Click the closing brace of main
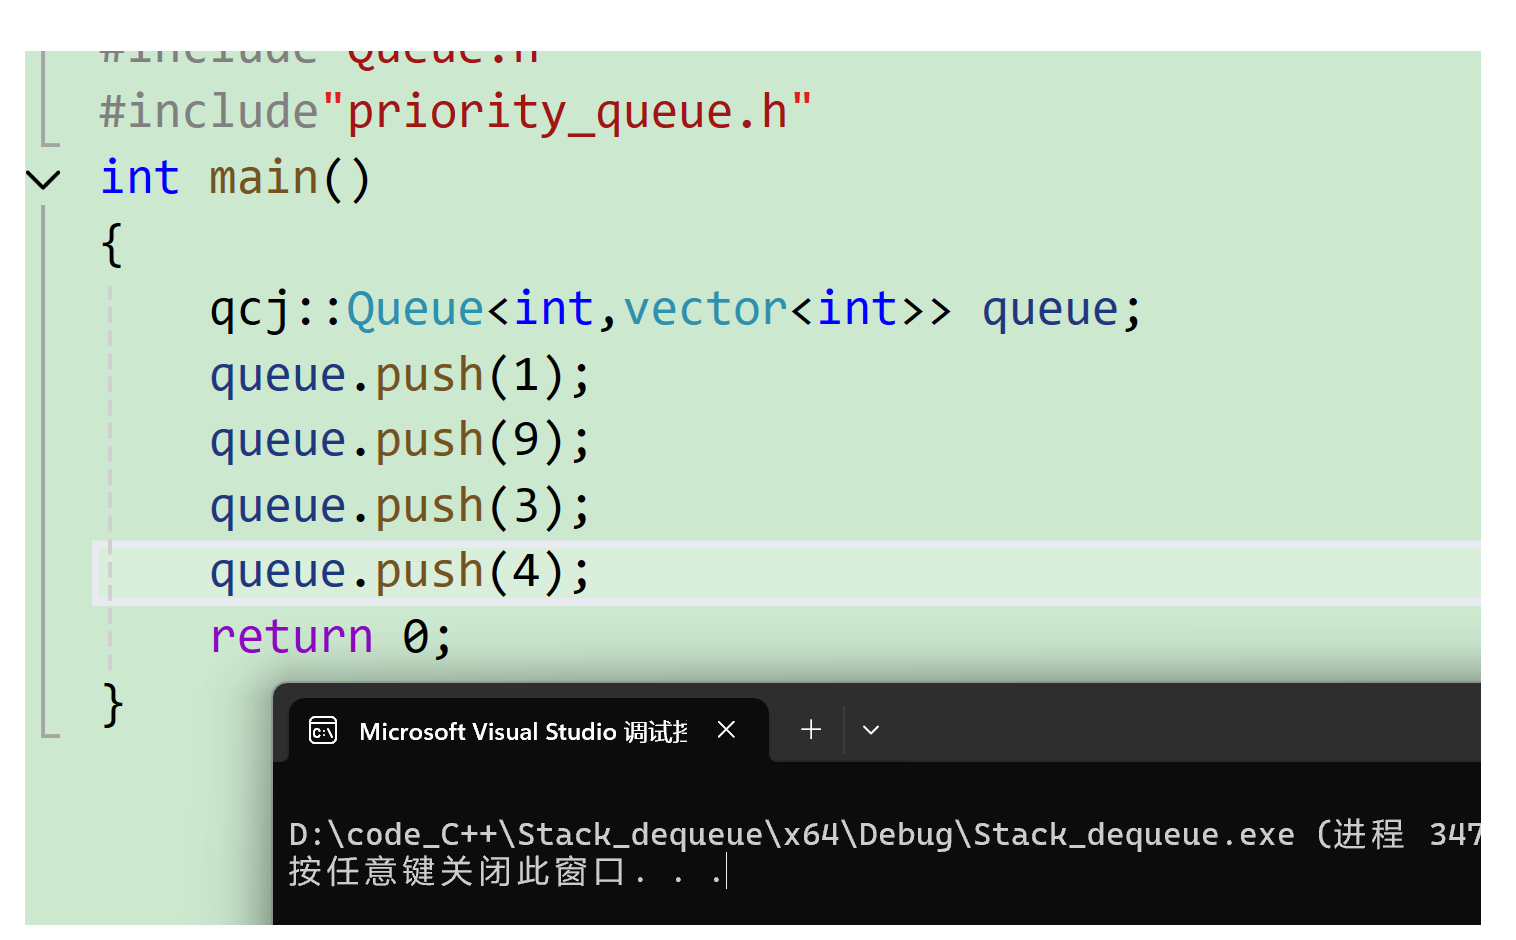This screenshot has width=1516, height=940. coord(113,705)
